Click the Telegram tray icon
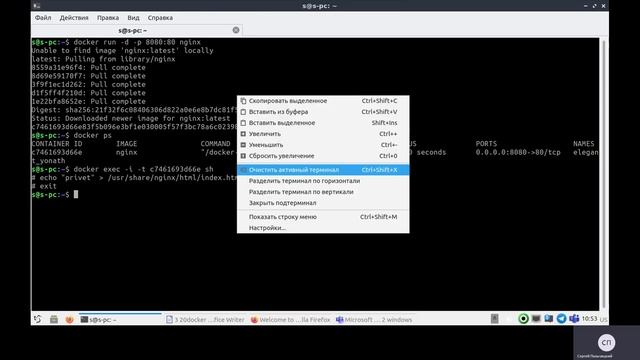The height and width of the screenshot is (360, 640). pos(561,319)
